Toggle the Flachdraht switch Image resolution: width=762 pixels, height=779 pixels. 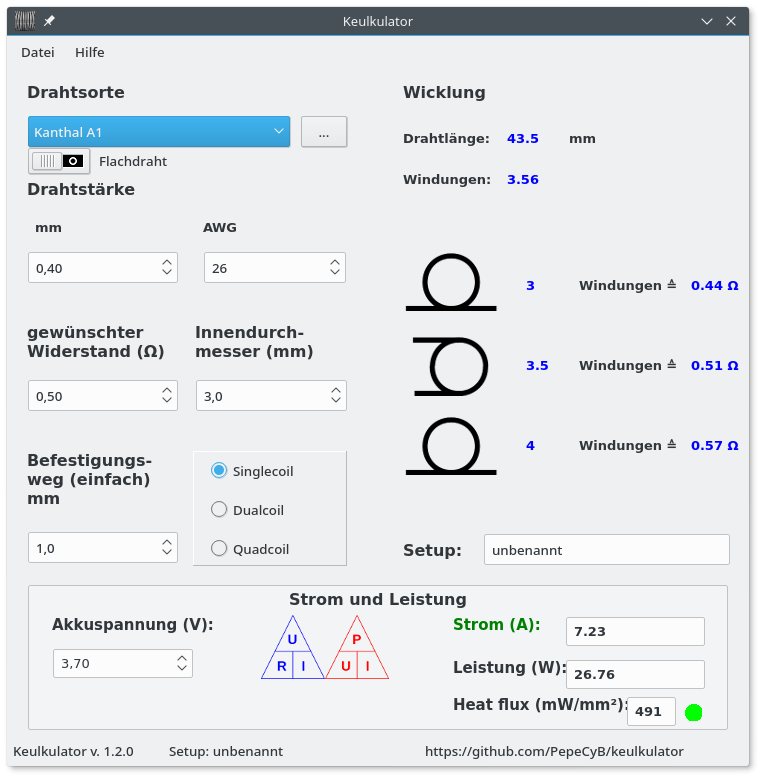(x=59, y=161)
